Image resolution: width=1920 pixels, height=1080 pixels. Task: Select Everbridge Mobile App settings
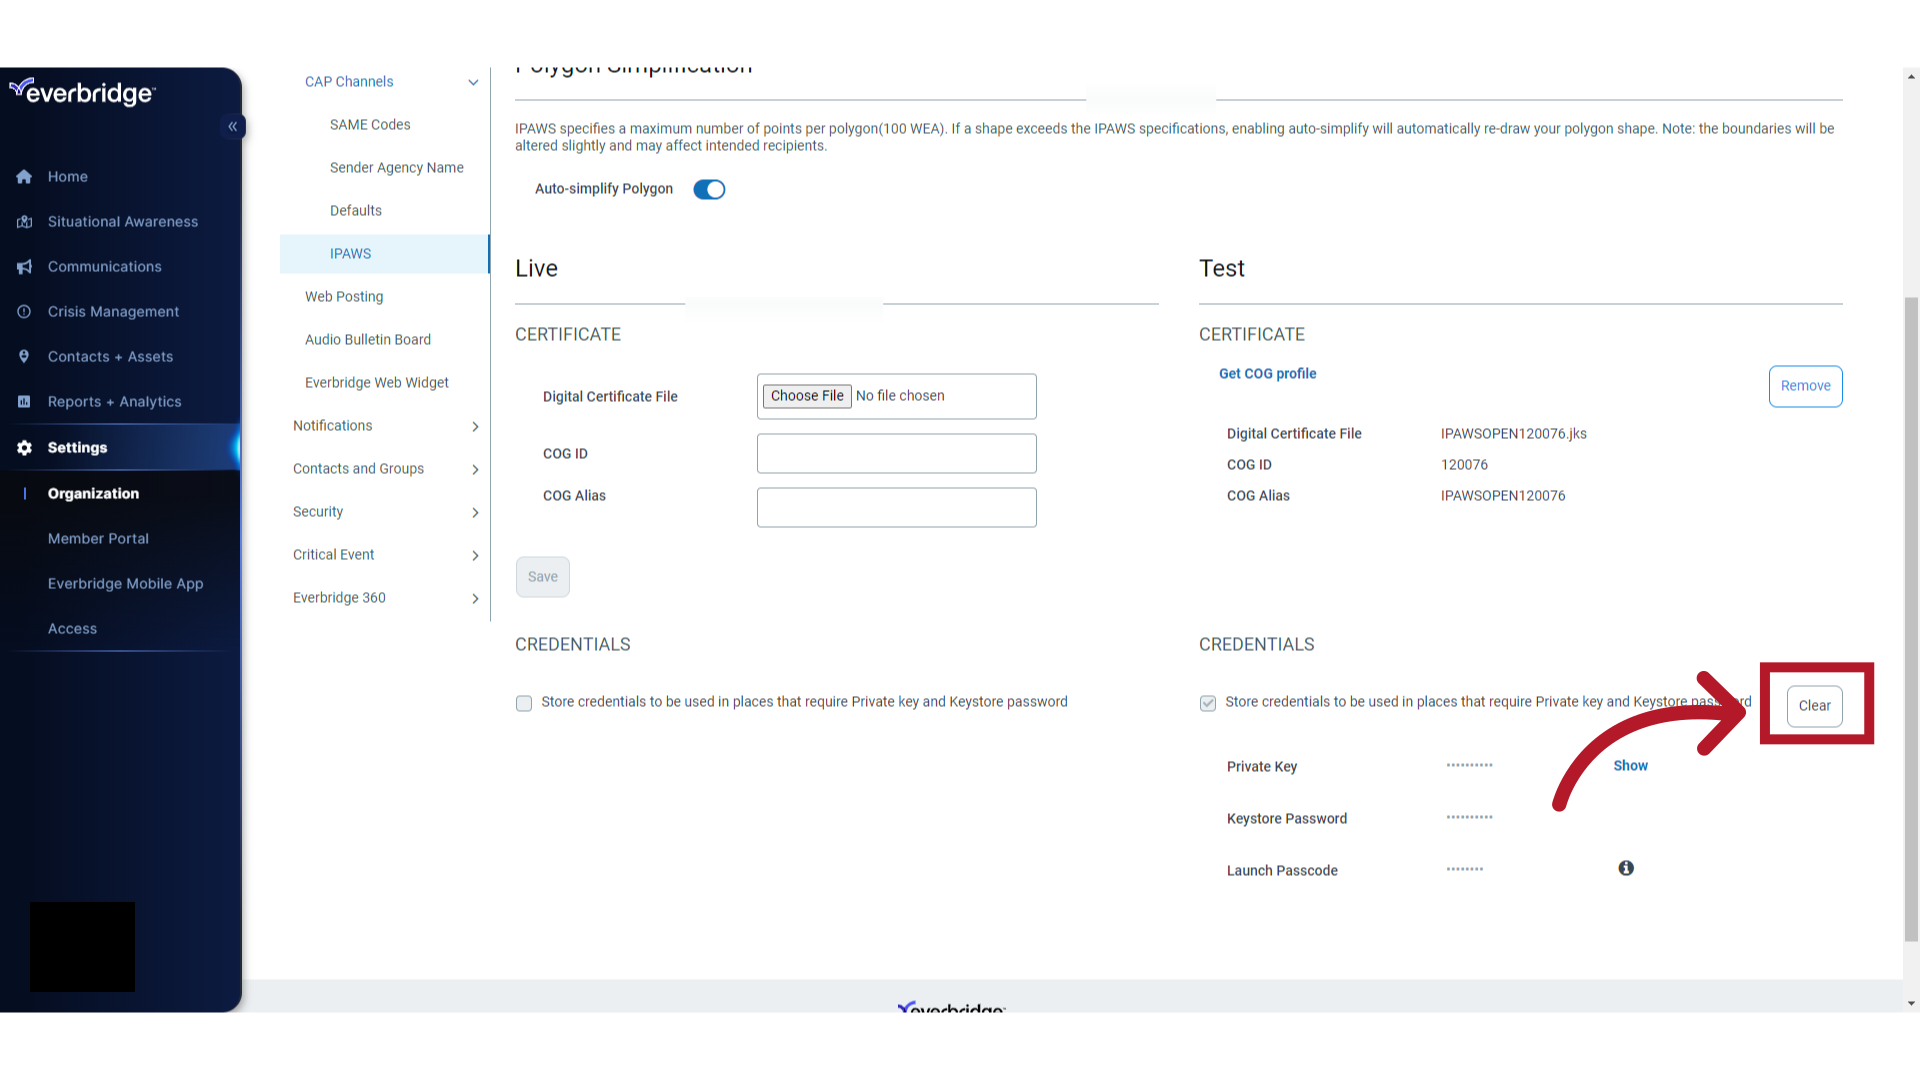click(x=126, y=584)
